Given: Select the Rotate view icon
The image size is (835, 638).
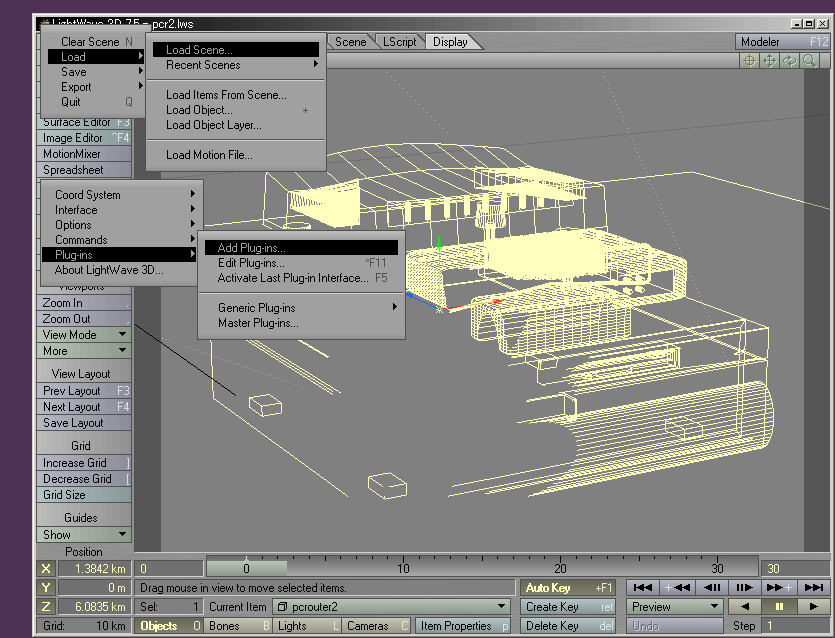Looking at the screenshot, I should (789, 60).
